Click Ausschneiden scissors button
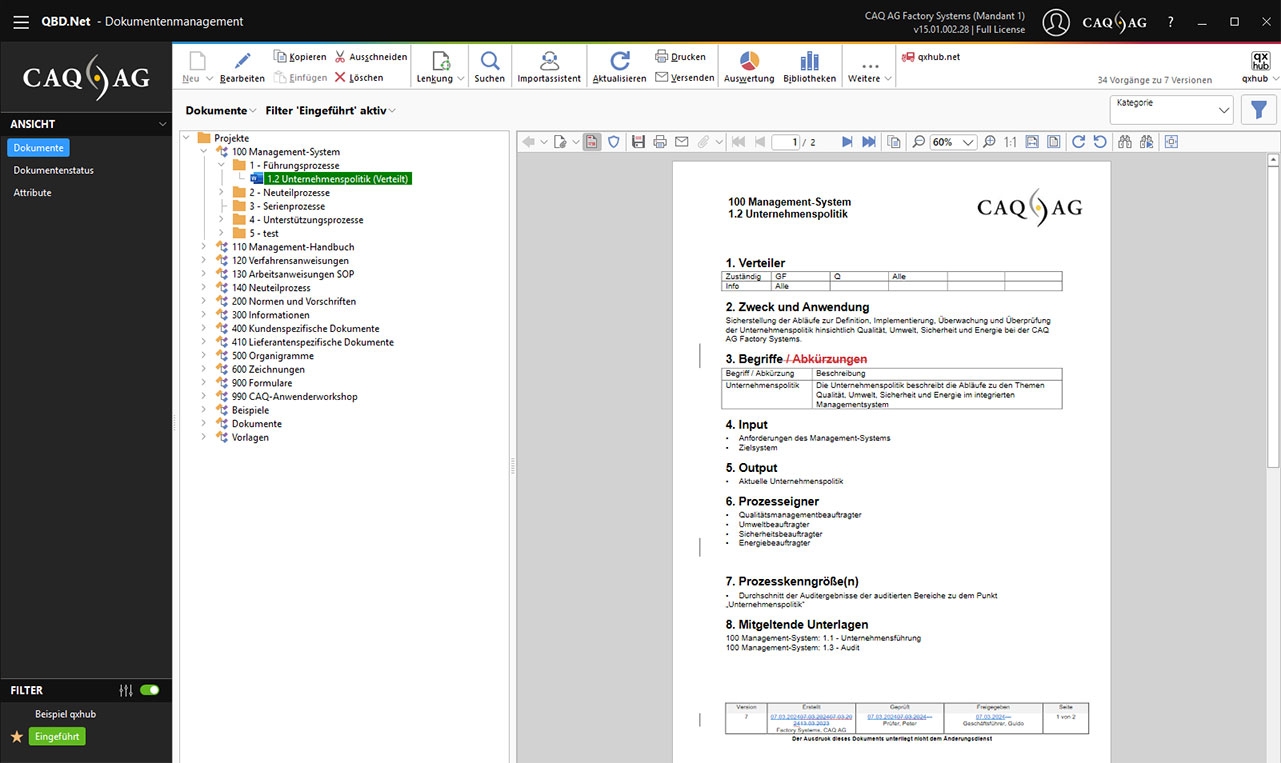Screen dimensions: 1281x763 [x=371, y=57]
